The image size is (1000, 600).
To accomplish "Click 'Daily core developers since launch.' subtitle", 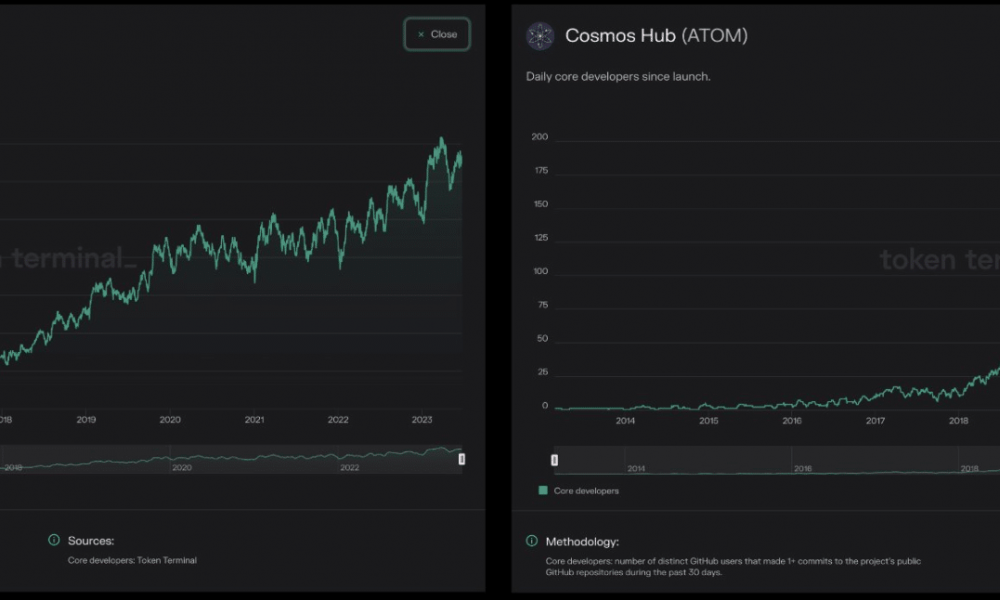I will click(x=618, y=77).
